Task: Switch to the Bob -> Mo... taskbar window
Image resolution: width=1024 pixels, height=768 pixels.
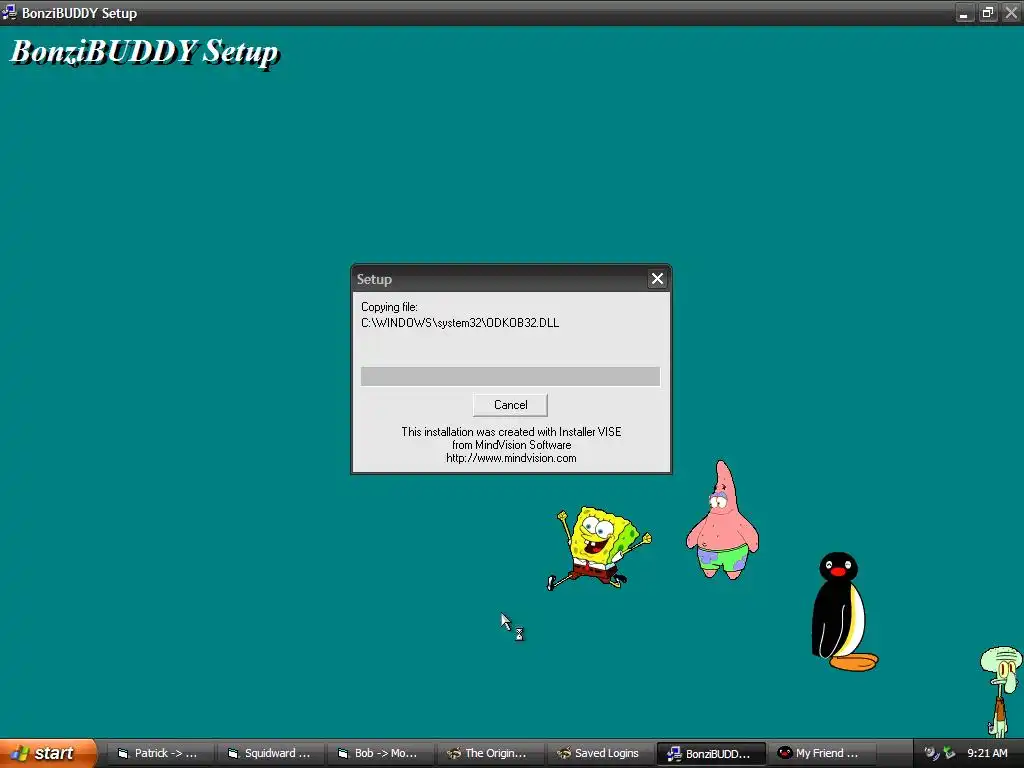Action: (x=379, y=753)
